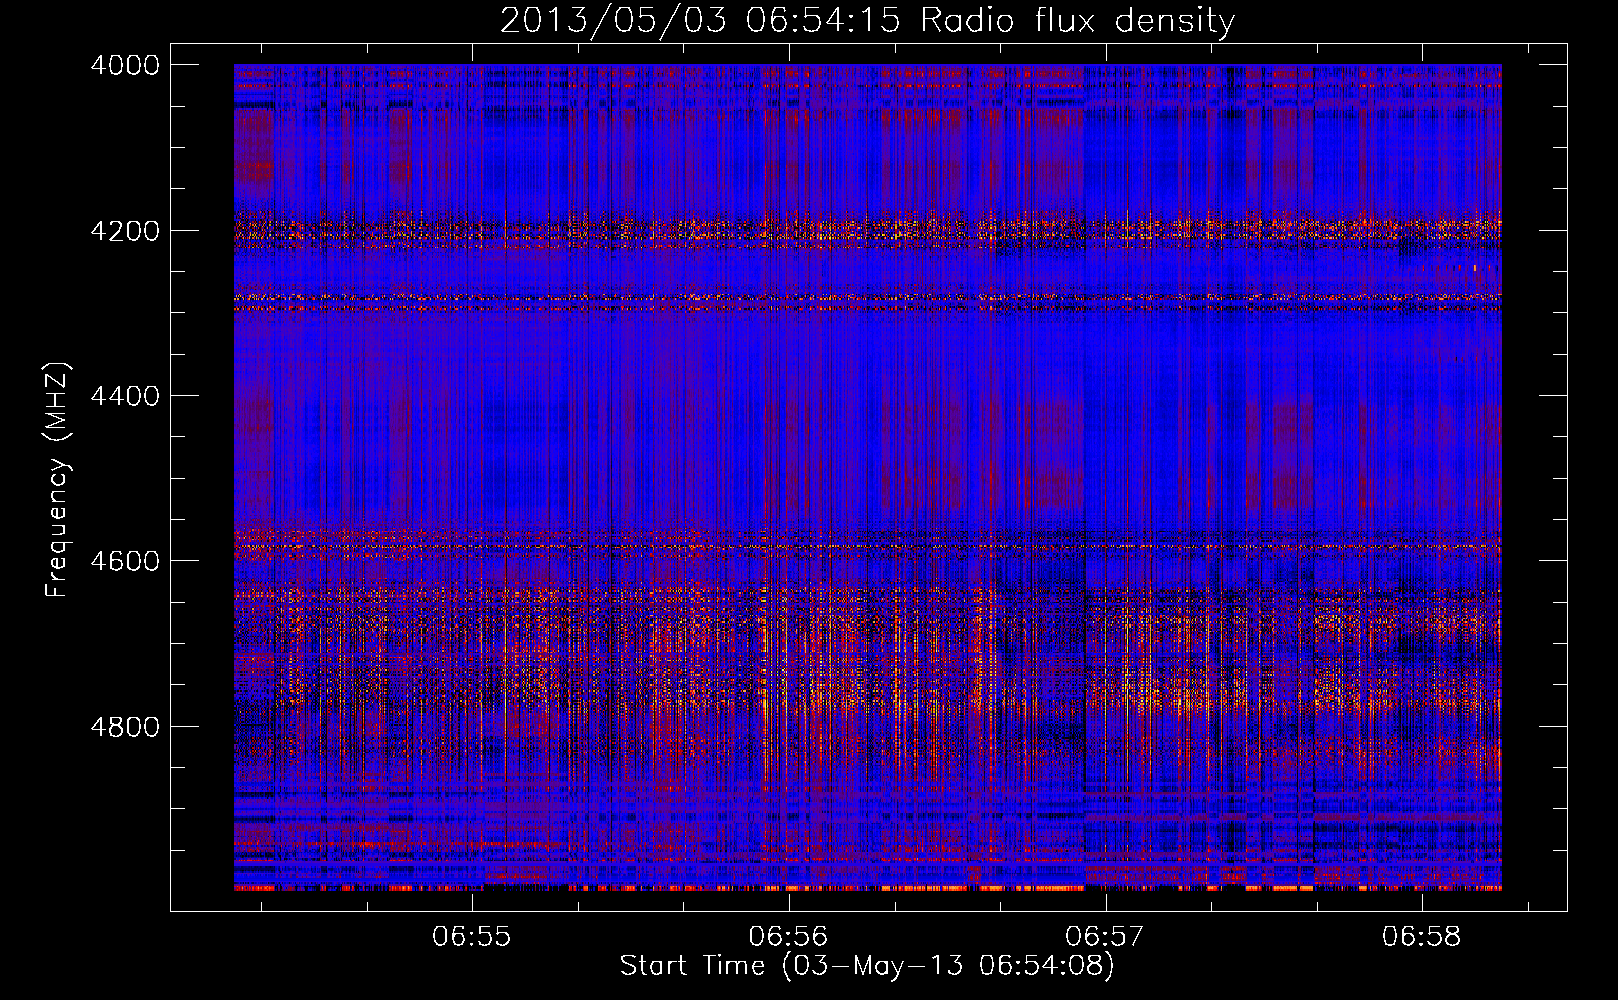Click the 'Frequency (MHZ)' y-axis label
This screenshot has width=1618, height=1000.
click(x=58, y=480)
